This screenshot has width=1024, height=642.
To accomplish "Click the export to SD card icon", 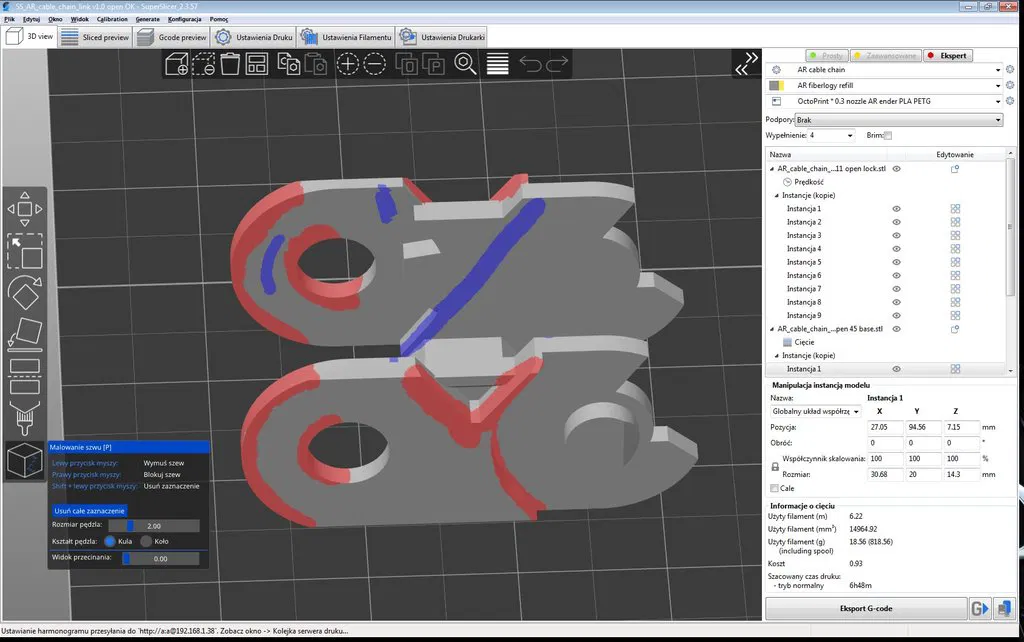I will 1004,609.
